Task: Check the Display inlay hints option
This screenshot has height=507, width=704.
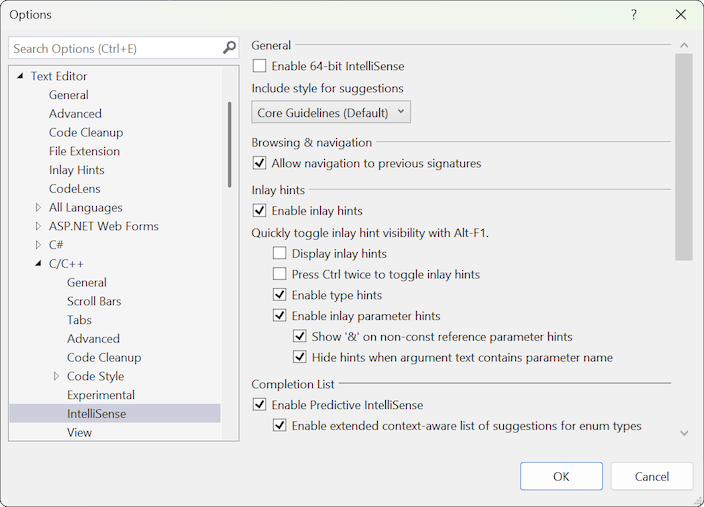Action: coord(280,254)
